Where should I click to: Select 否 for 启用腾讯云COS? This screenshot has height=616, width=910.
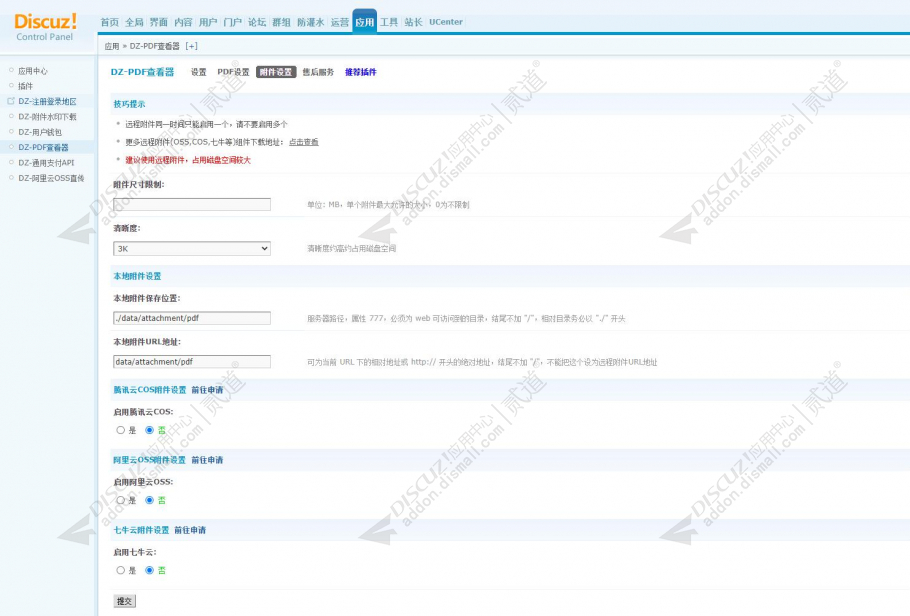(150, 430)
